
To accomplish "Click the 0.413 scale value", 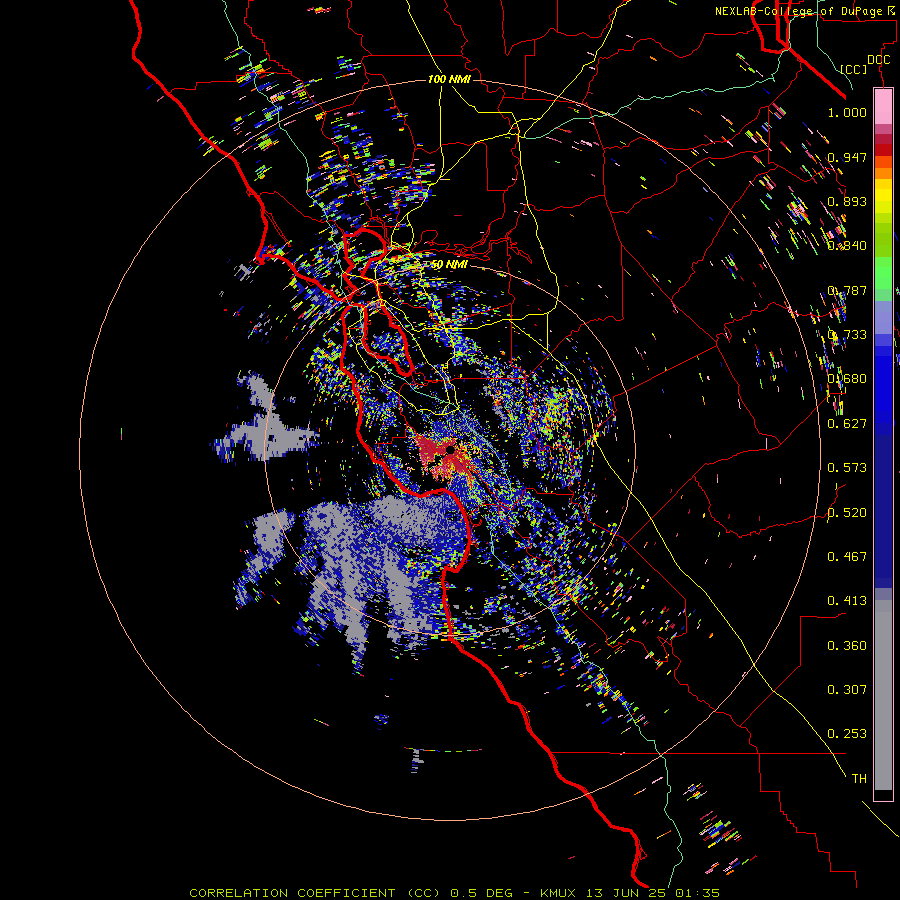I will (x=847, y=601).
